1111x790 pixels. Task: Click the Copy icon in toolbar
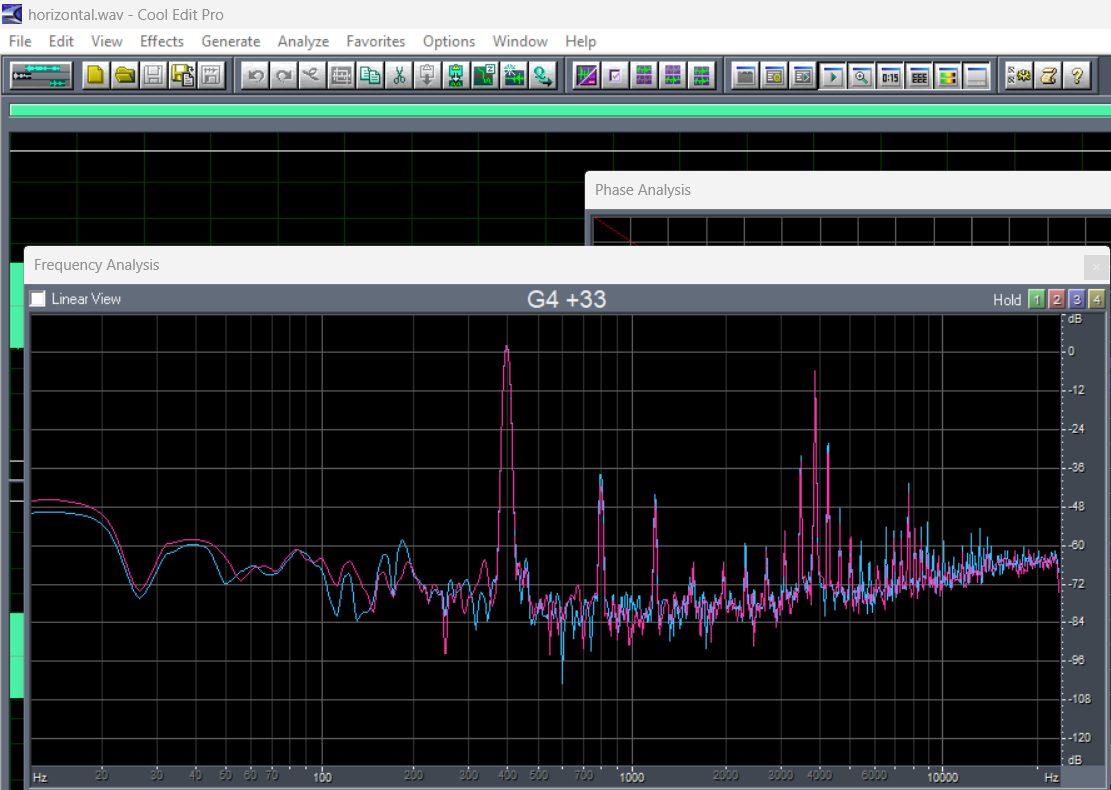(370, 76)
